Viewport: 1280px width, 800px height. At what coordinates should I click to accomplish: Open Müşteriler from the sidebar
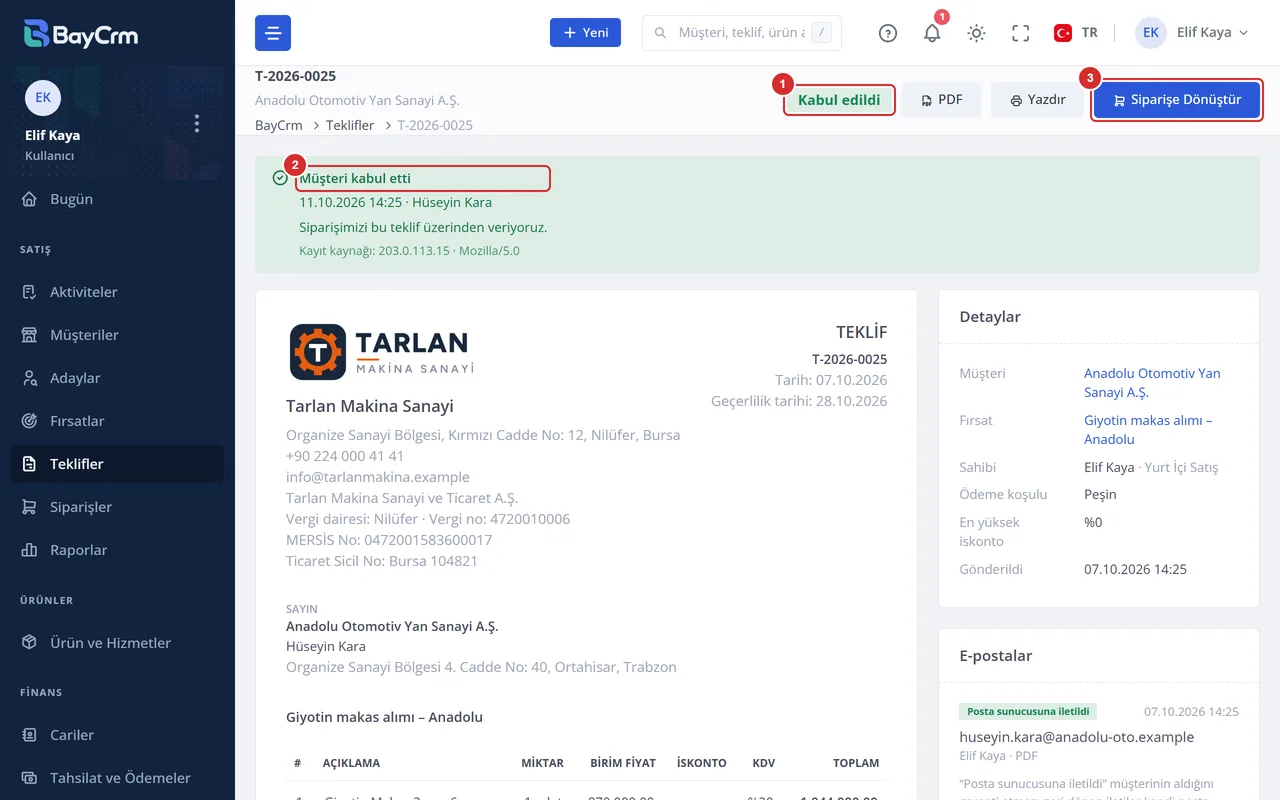click(x=117, y=335)
